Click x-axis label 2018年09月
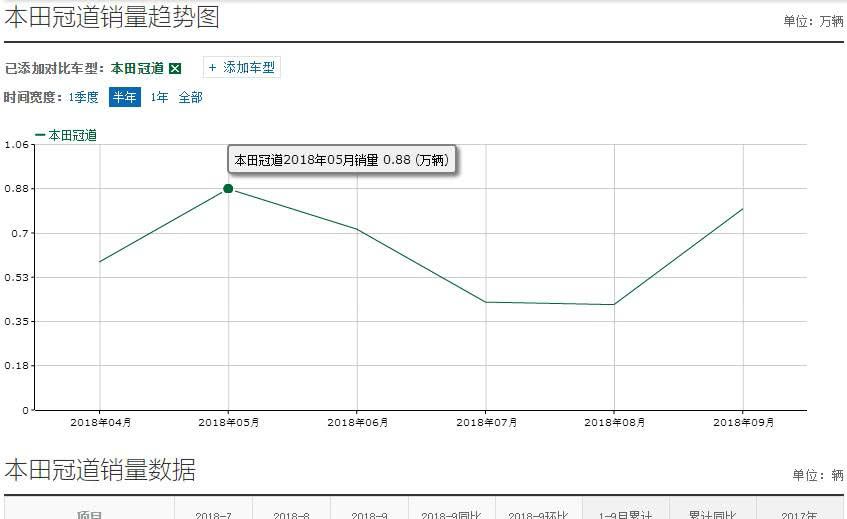This screenshot has height=519, width=847. [x=743, y=422]
